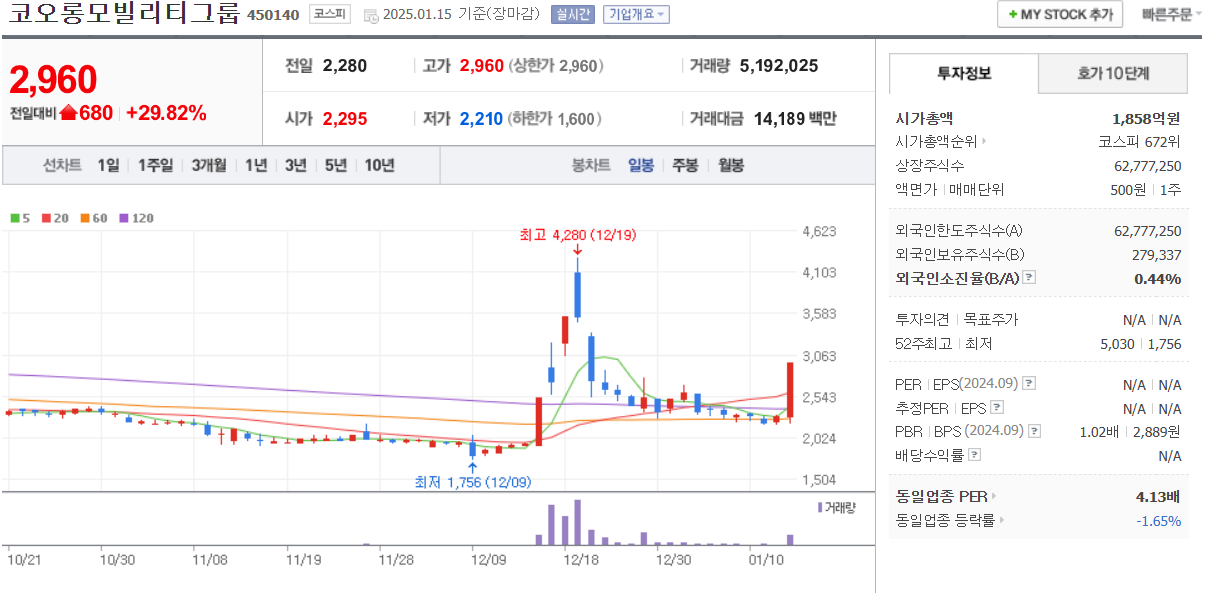Switch to the 투자정보 tab
1206x593 pixels.
964,73
